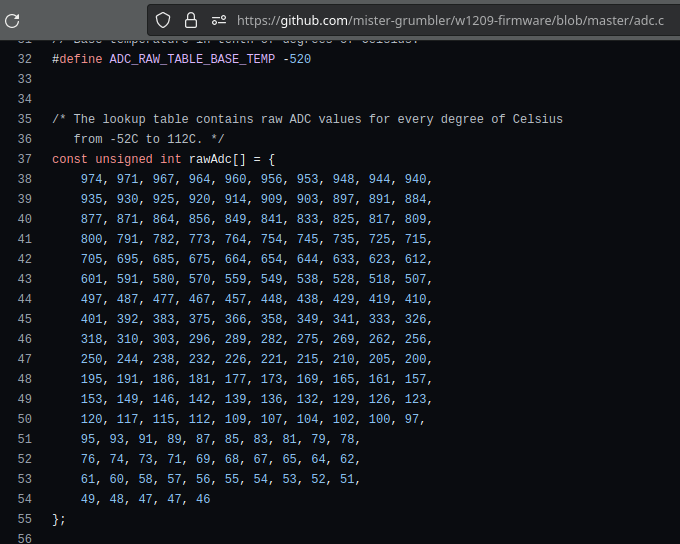Open the site permissions icon

[219, 20]
